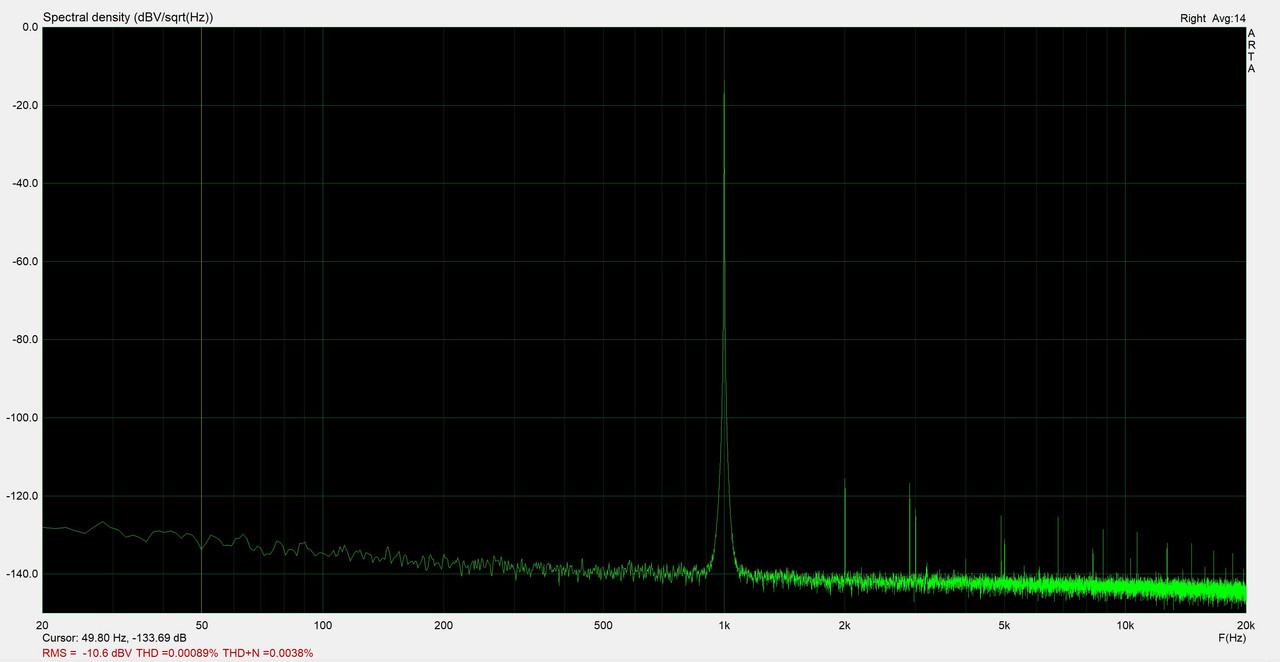1280x662 pixels.
Task: Click the '50' frequency axis label
Action: [x=202, y=626]
